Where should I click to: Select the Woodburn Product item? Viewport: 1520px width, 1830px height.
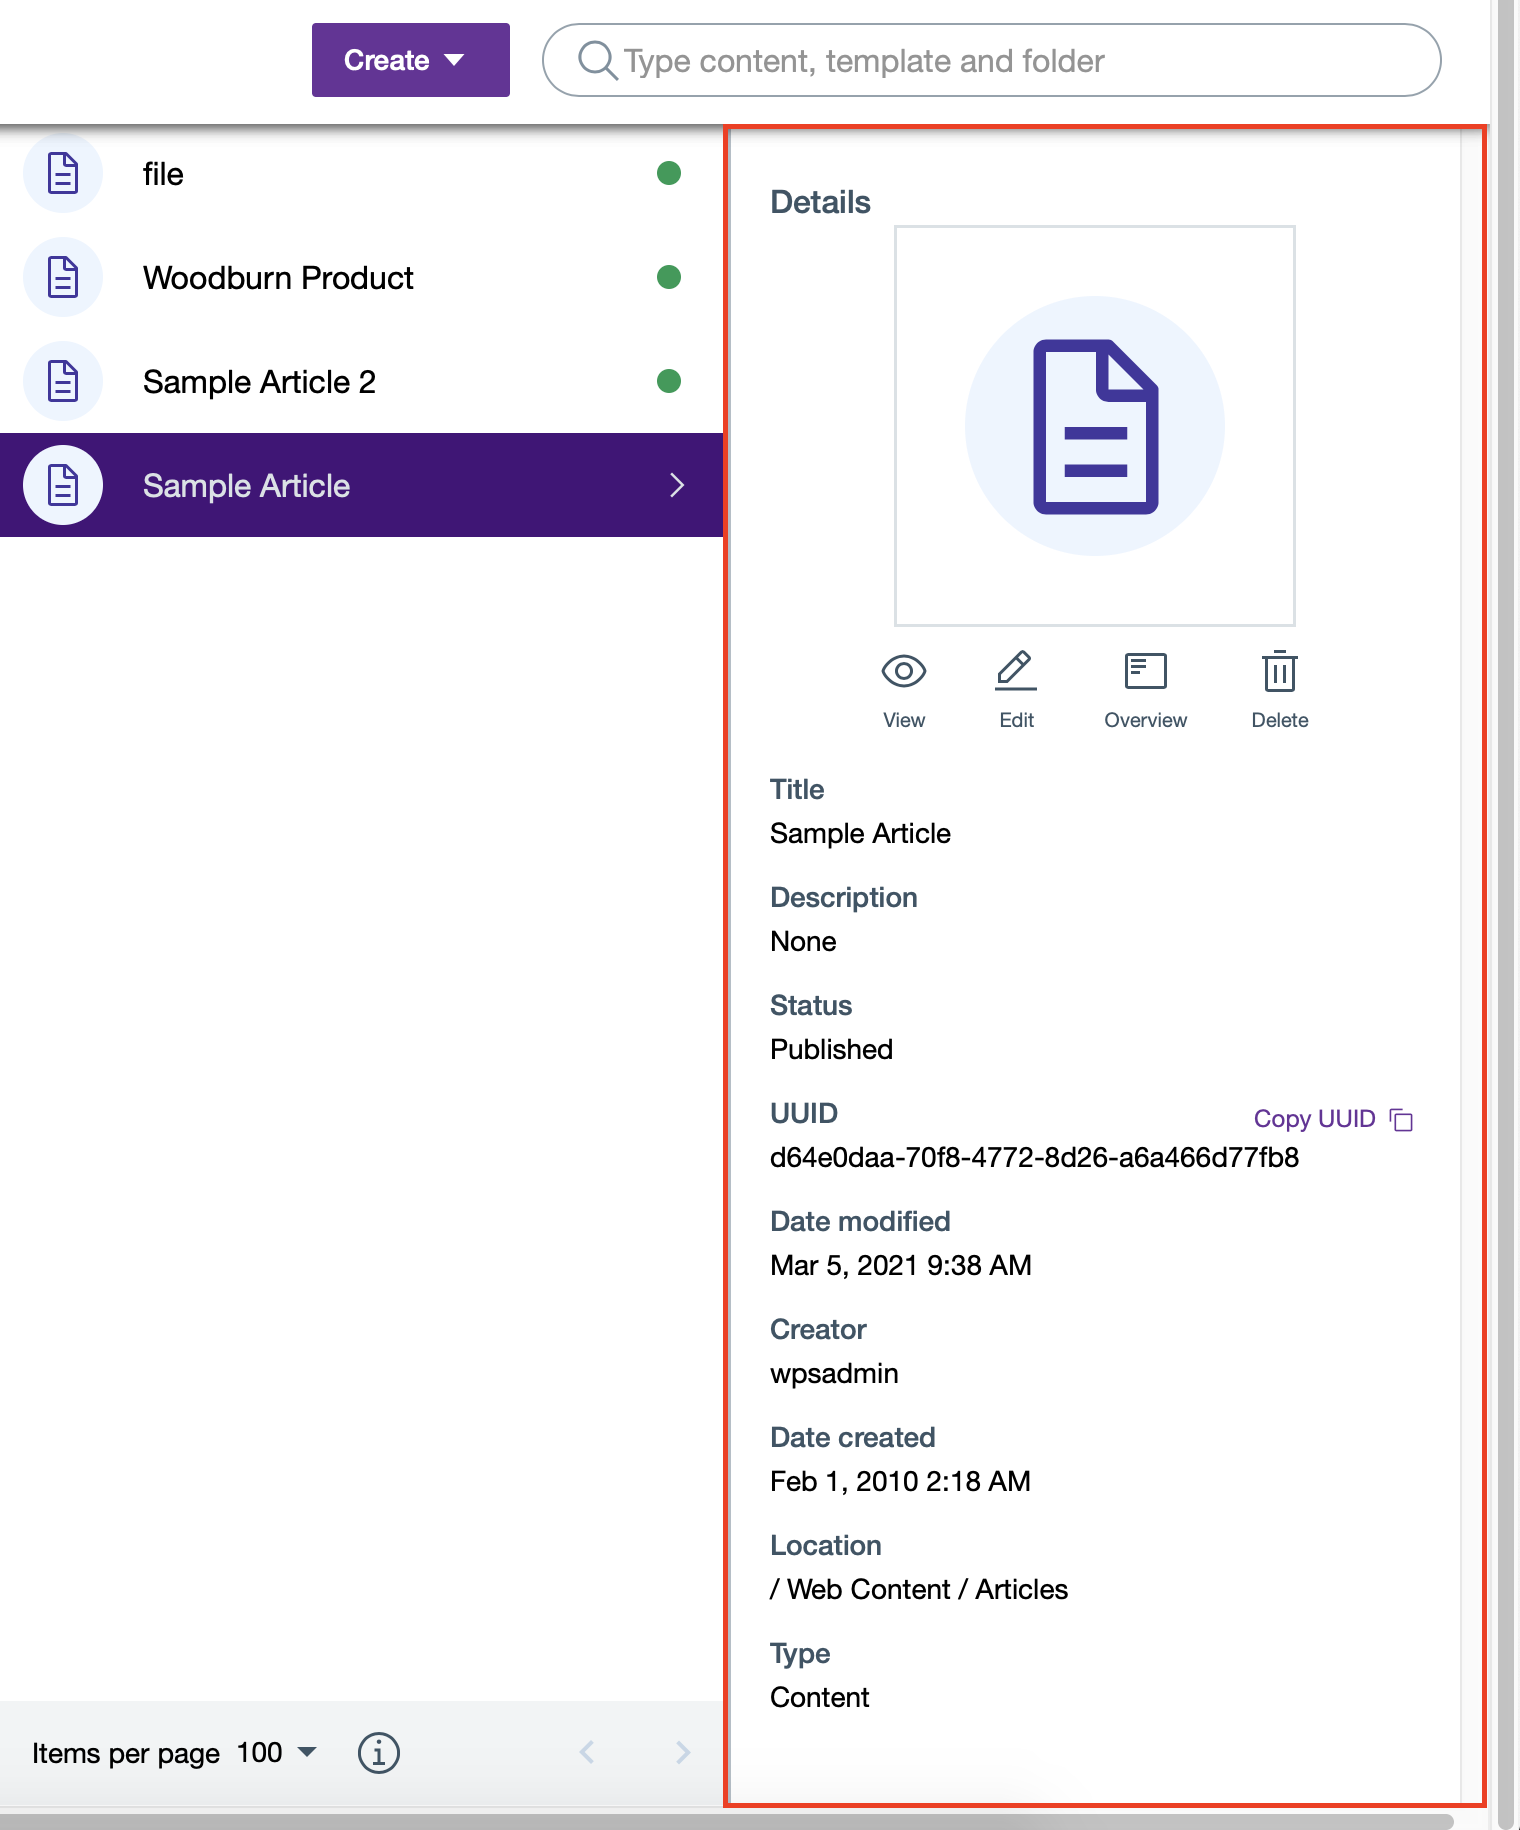pos(361,277)
